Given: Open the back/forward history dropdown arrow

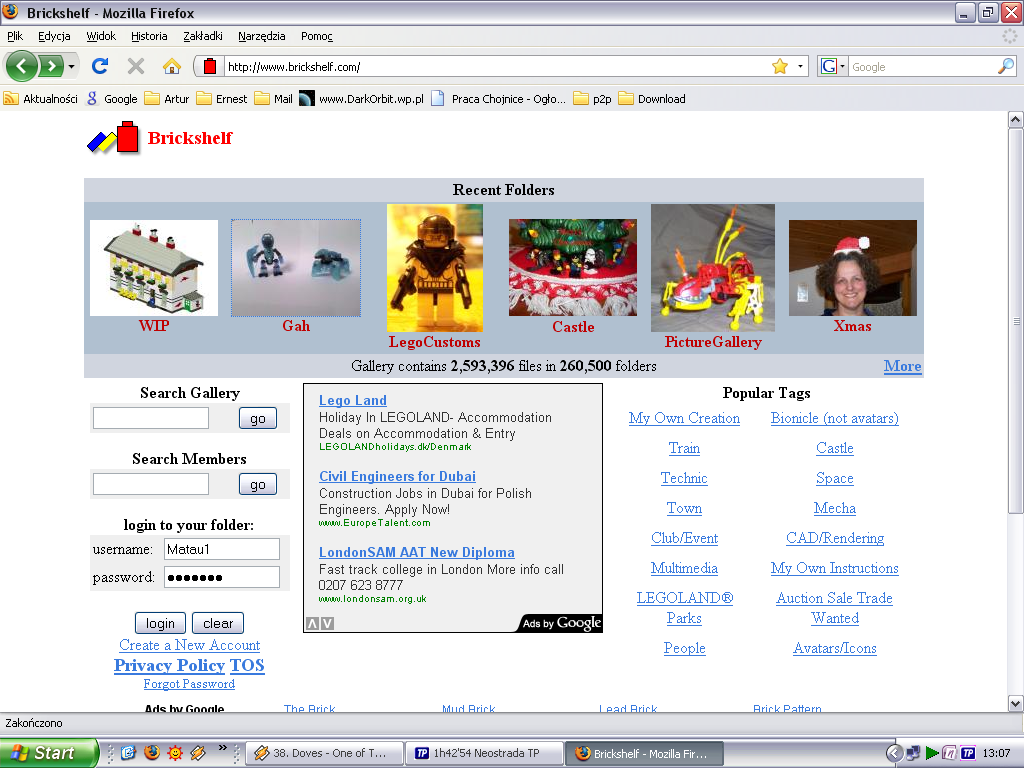Looking at the screenshot, I should coord(71,67).
